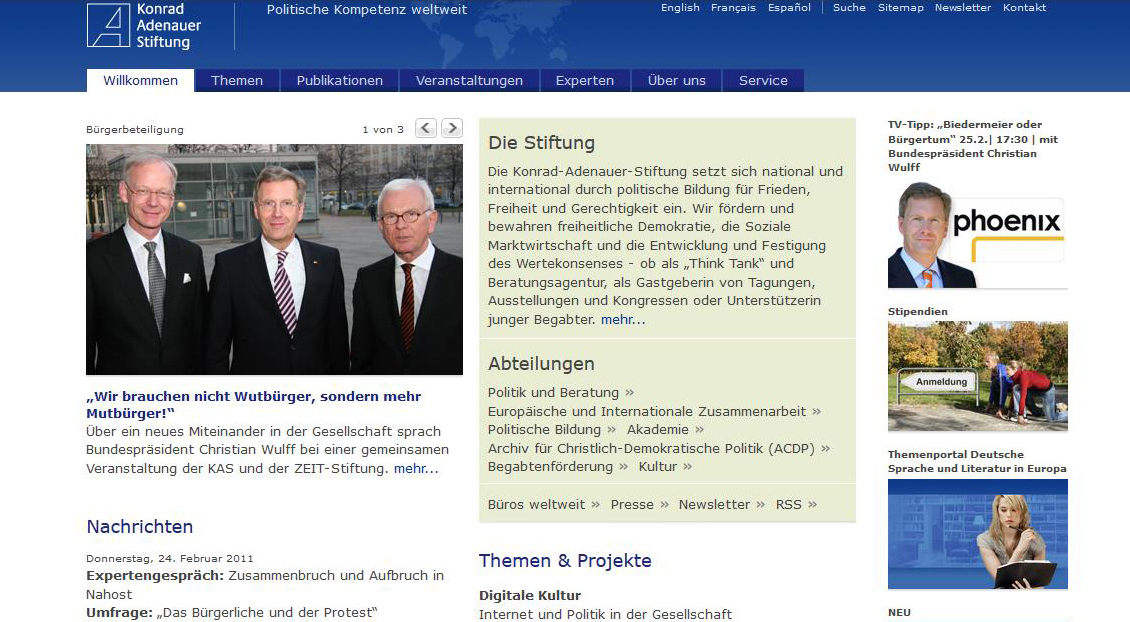
Task: Open Büros weltweit link
Action: pyautogui.click(x=536, y=505)
